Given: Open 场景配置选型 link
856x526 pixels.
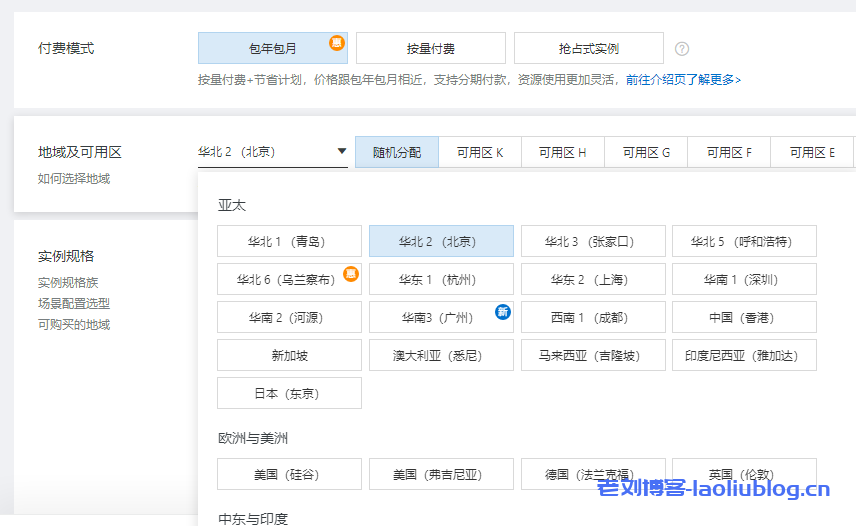Looking at the screenshot, I should click(74, 304).
